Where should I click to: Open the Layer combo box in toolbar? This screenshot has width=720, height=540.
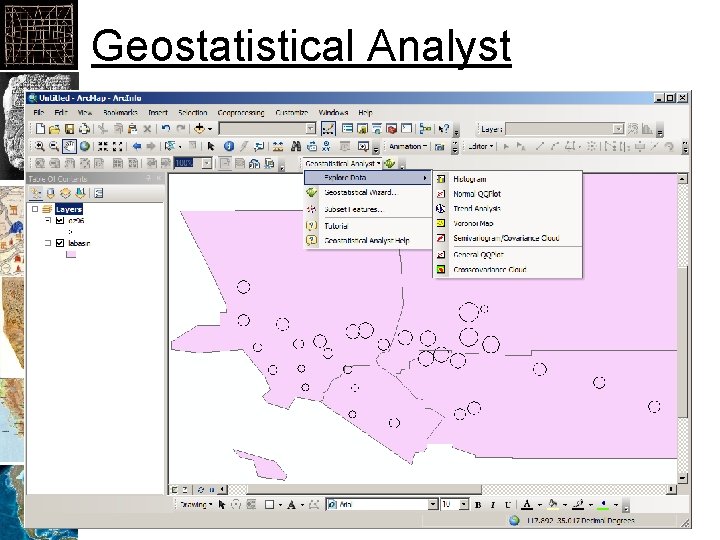point(565,129)
